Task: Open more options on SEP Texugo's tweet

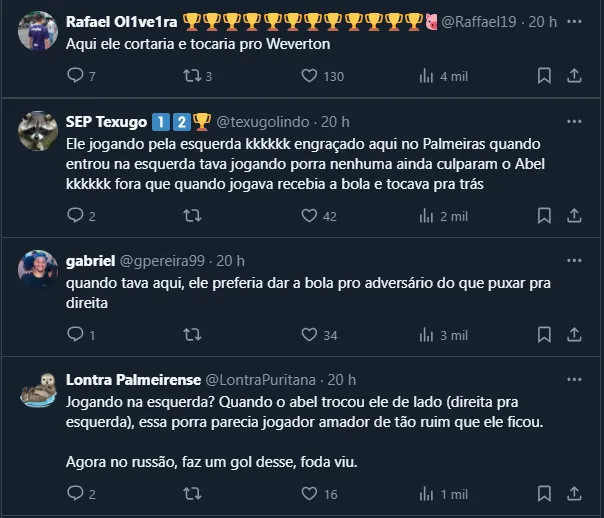Action: point(574,122)
